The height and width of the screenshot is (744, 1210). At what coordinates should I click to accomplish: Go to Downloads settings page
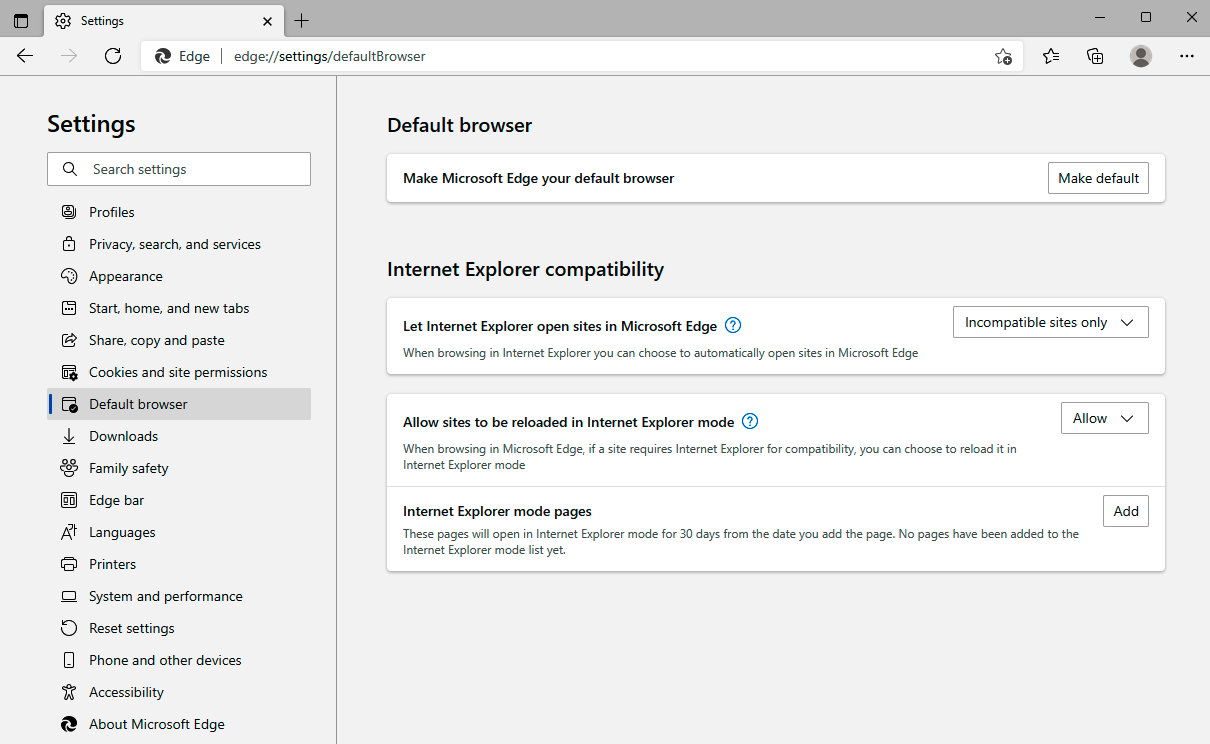[x=123, y=436]
